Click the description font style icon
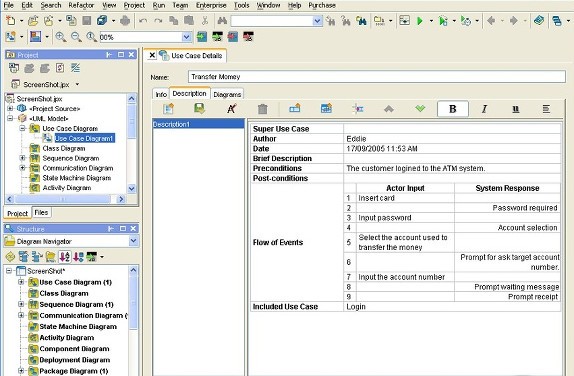The image size is (574, 376). pos(232,109)
